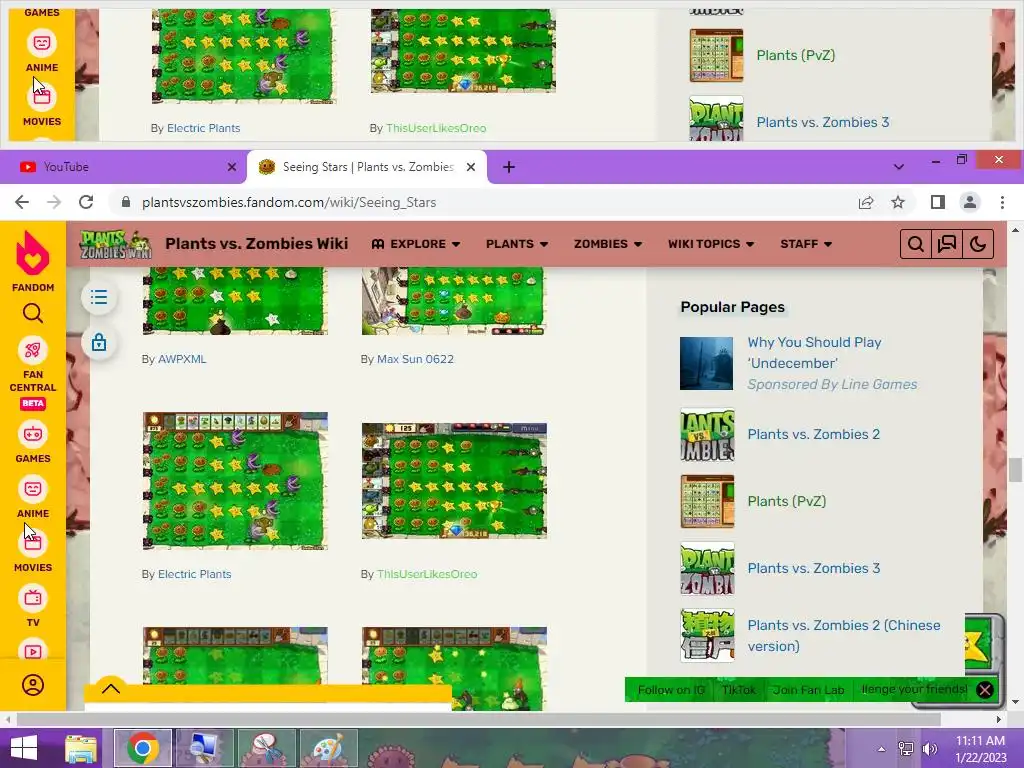This screenshot has width=1024, height=768.
Task: View site information lock icon
Action: click(126, 202)
